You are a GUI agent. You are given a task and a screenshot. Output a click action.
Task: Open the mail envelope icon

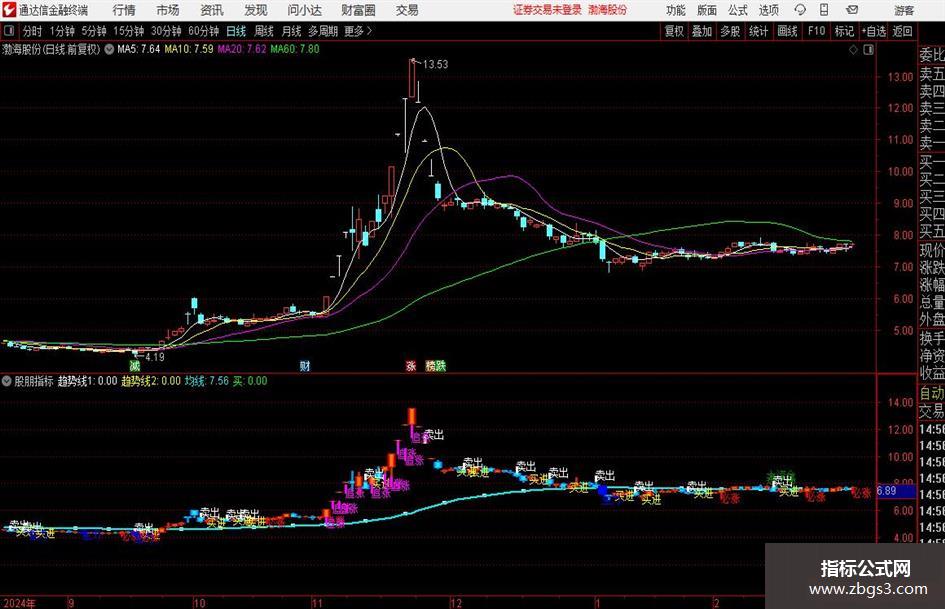[852, 10]
